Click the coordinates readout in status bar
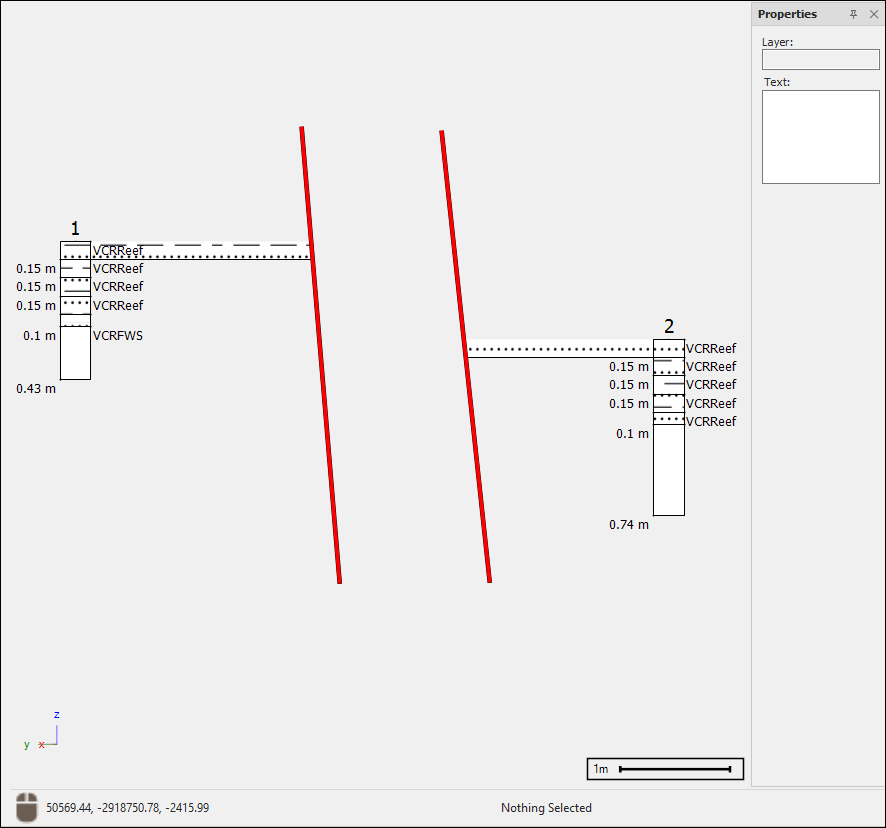The height and width of the screenshot is (828, 886). click(128, 807)
